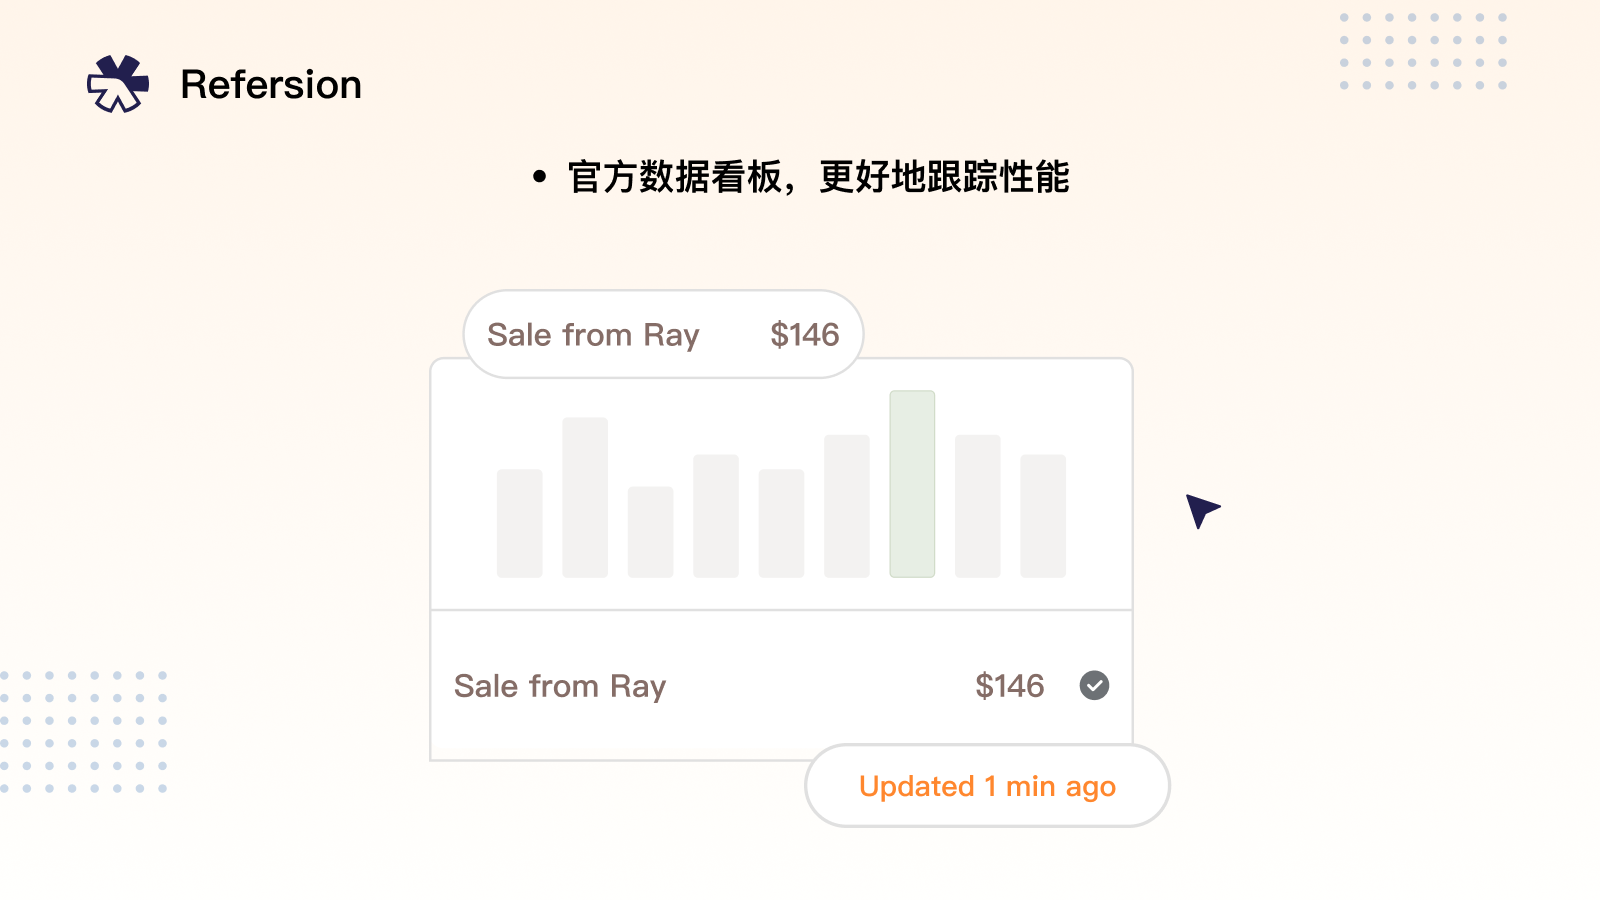Image resolution: width=1600 pixels, height=900 pixels.
Task: Click "Sale from Ray" in the tooltip pill
Action: (593, 335)
